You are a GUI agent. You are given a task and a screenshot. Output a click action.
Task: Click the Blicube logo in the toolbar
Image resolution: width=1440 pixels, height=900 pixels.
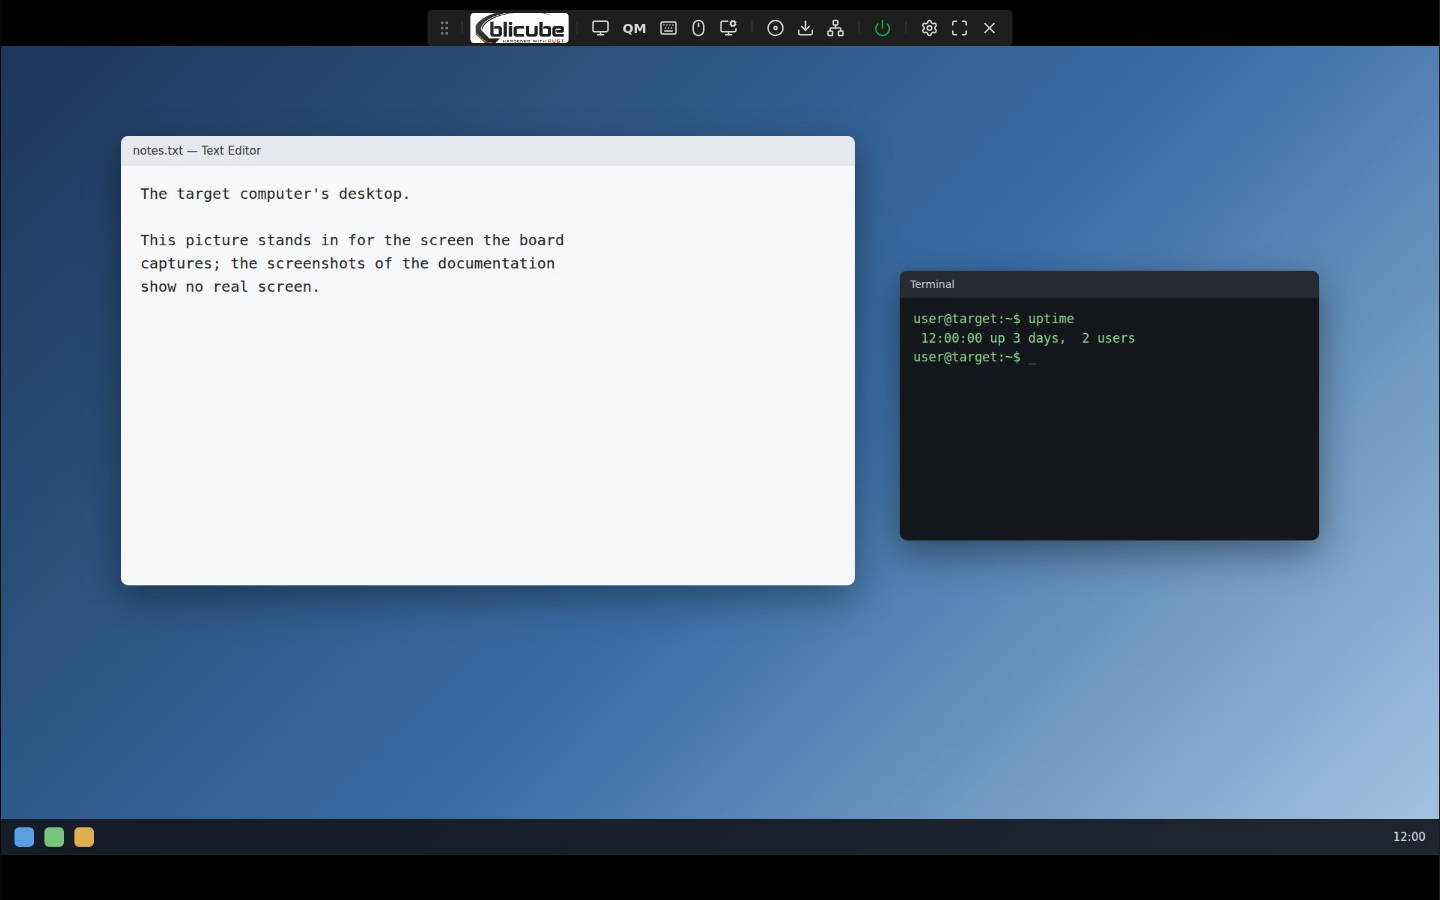coord(520,28)
